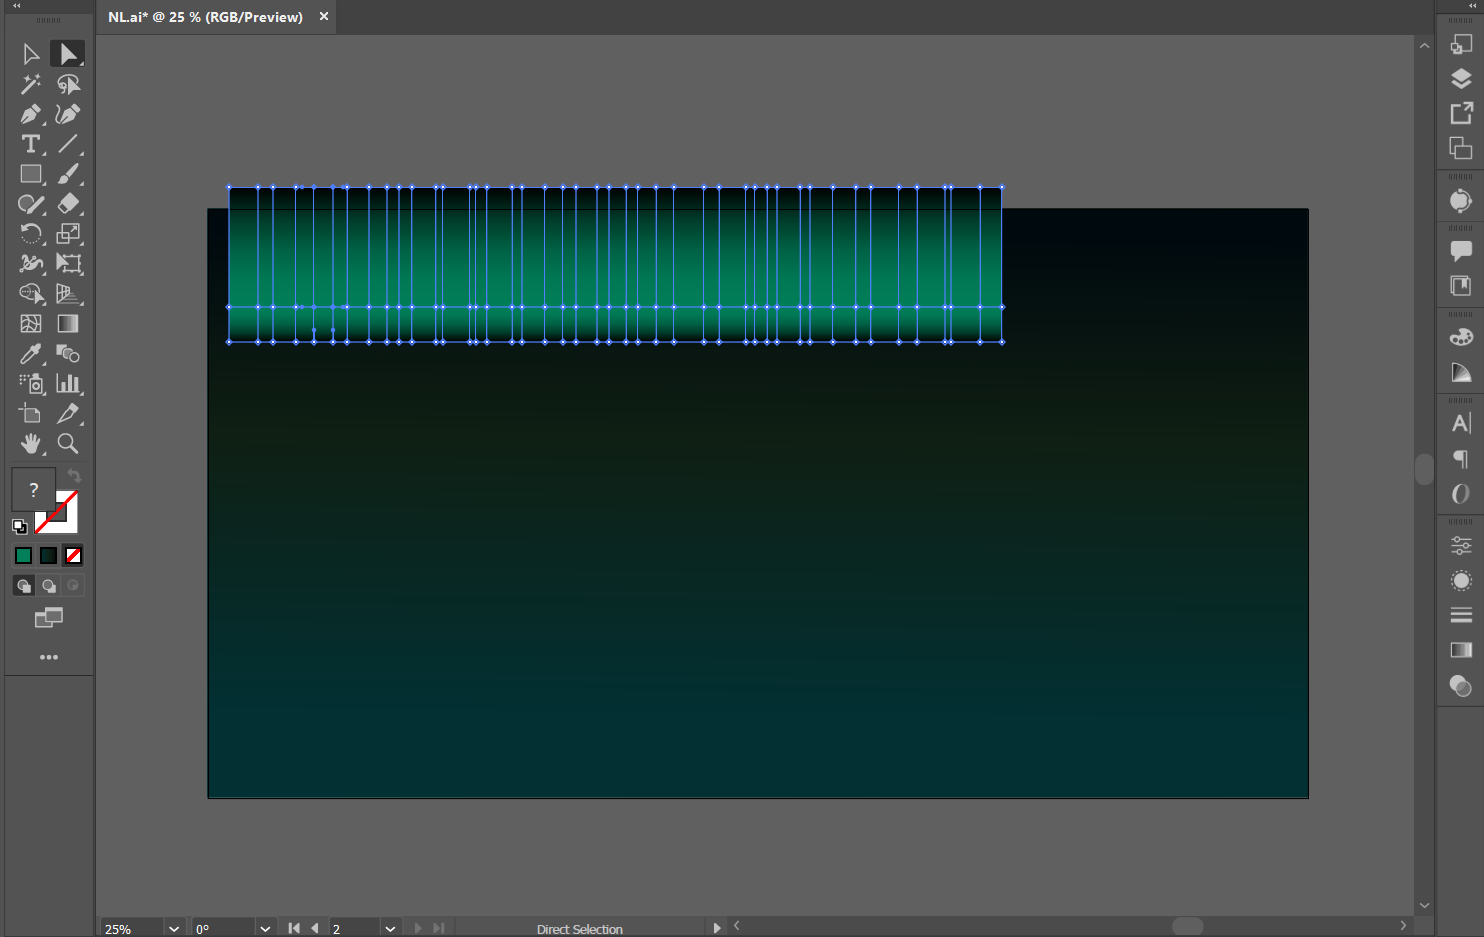This screenshot has height=937, width=1484.
Task: Select the Slice tool
Action: pyautogui.click(x=68, y=414)
